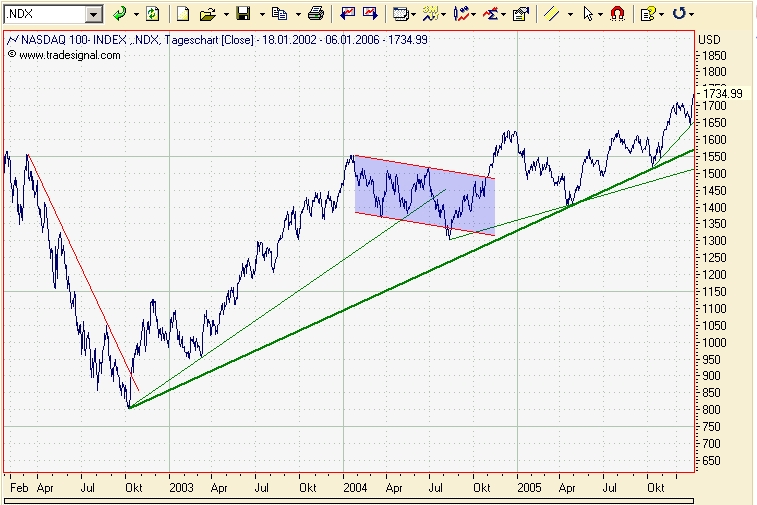Click the 1850 price axis label
The height and width of the screenshot is (505, 757).
coord(714,56)
